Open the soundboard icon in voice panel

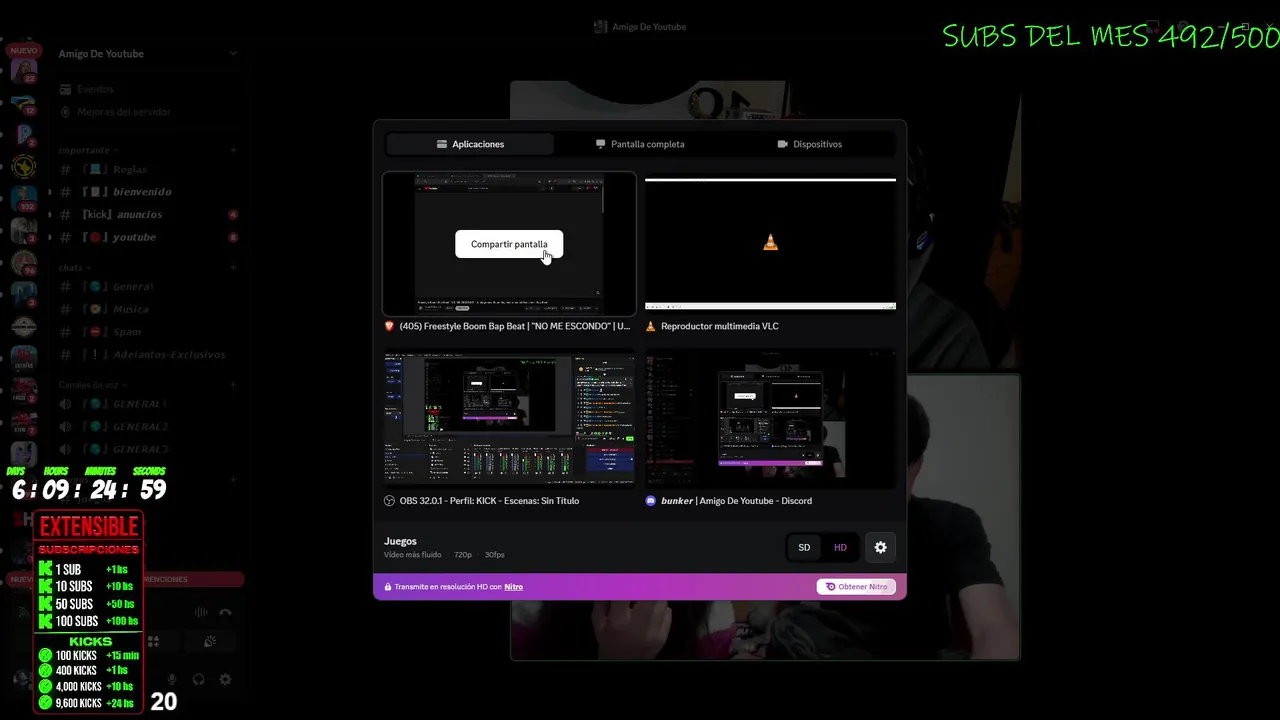209,642
